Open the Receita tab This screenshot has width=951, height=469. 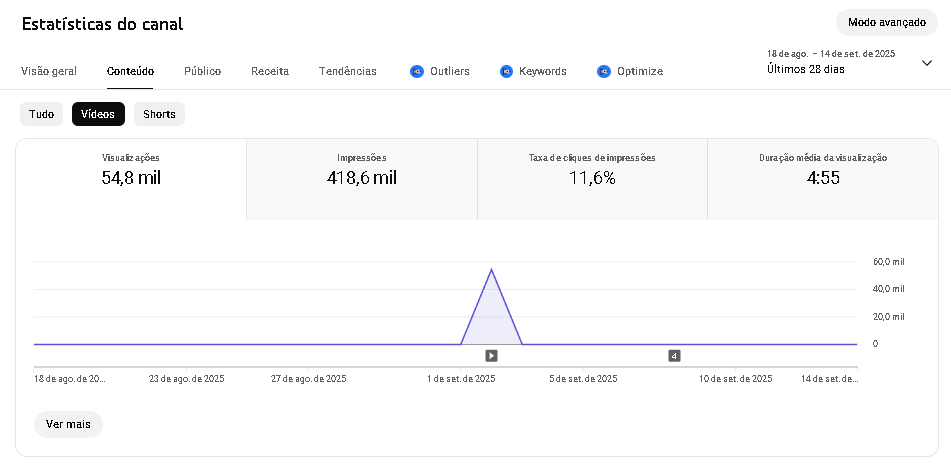(x=270, y=72)
